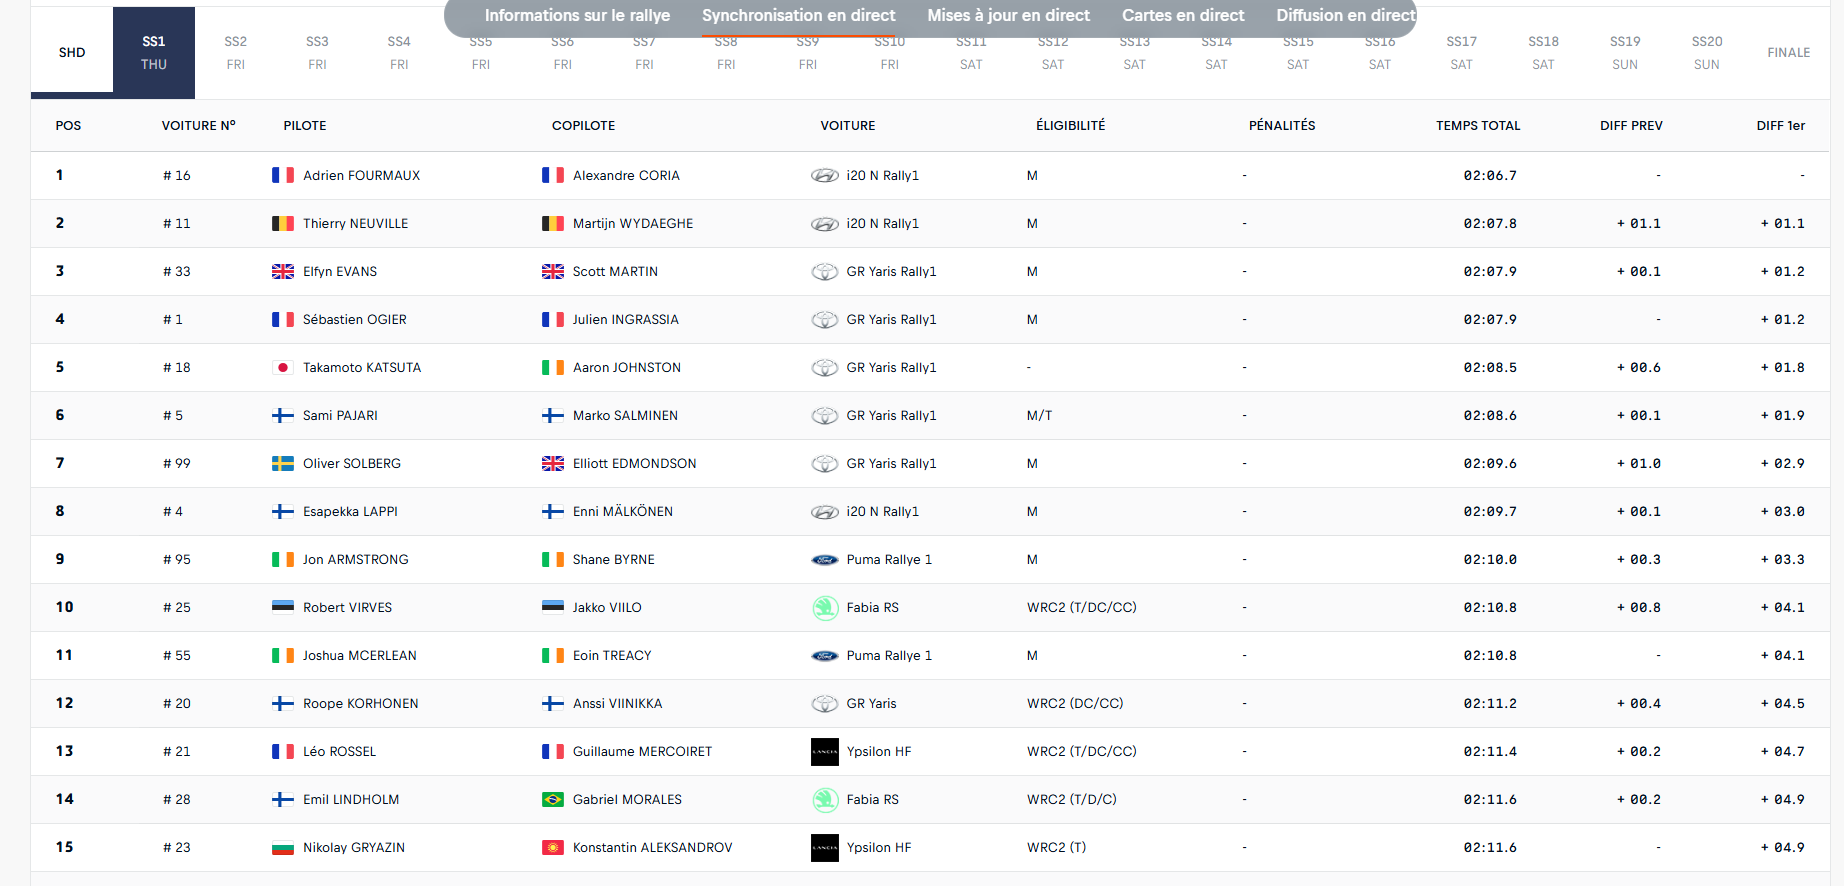Click driver name Esapekka LAPPI
Image resolution: width=1844 pixels, height=886 pixels.
pos(350,511)
